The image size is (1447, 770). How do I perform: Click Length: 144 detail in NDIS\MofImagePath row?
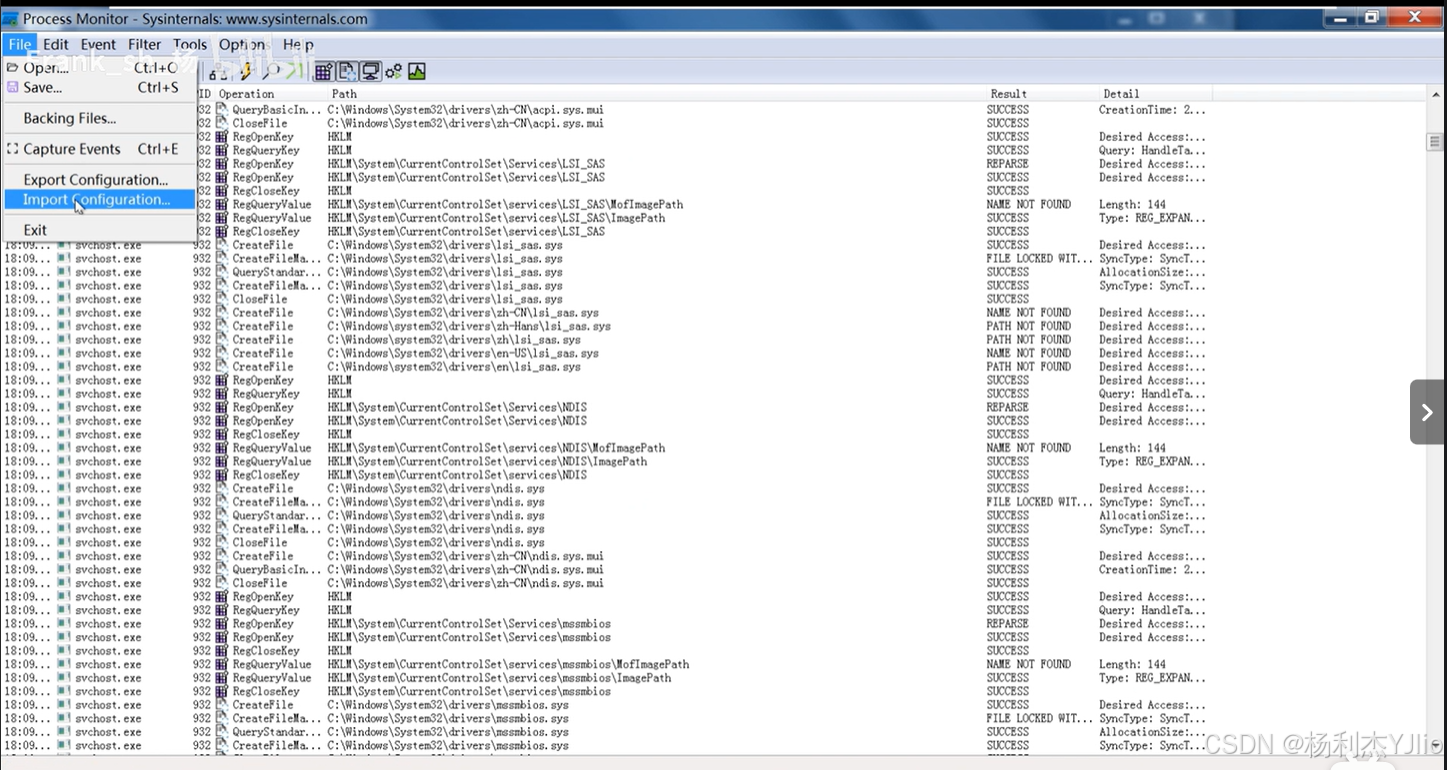(x=1132, y=448)
